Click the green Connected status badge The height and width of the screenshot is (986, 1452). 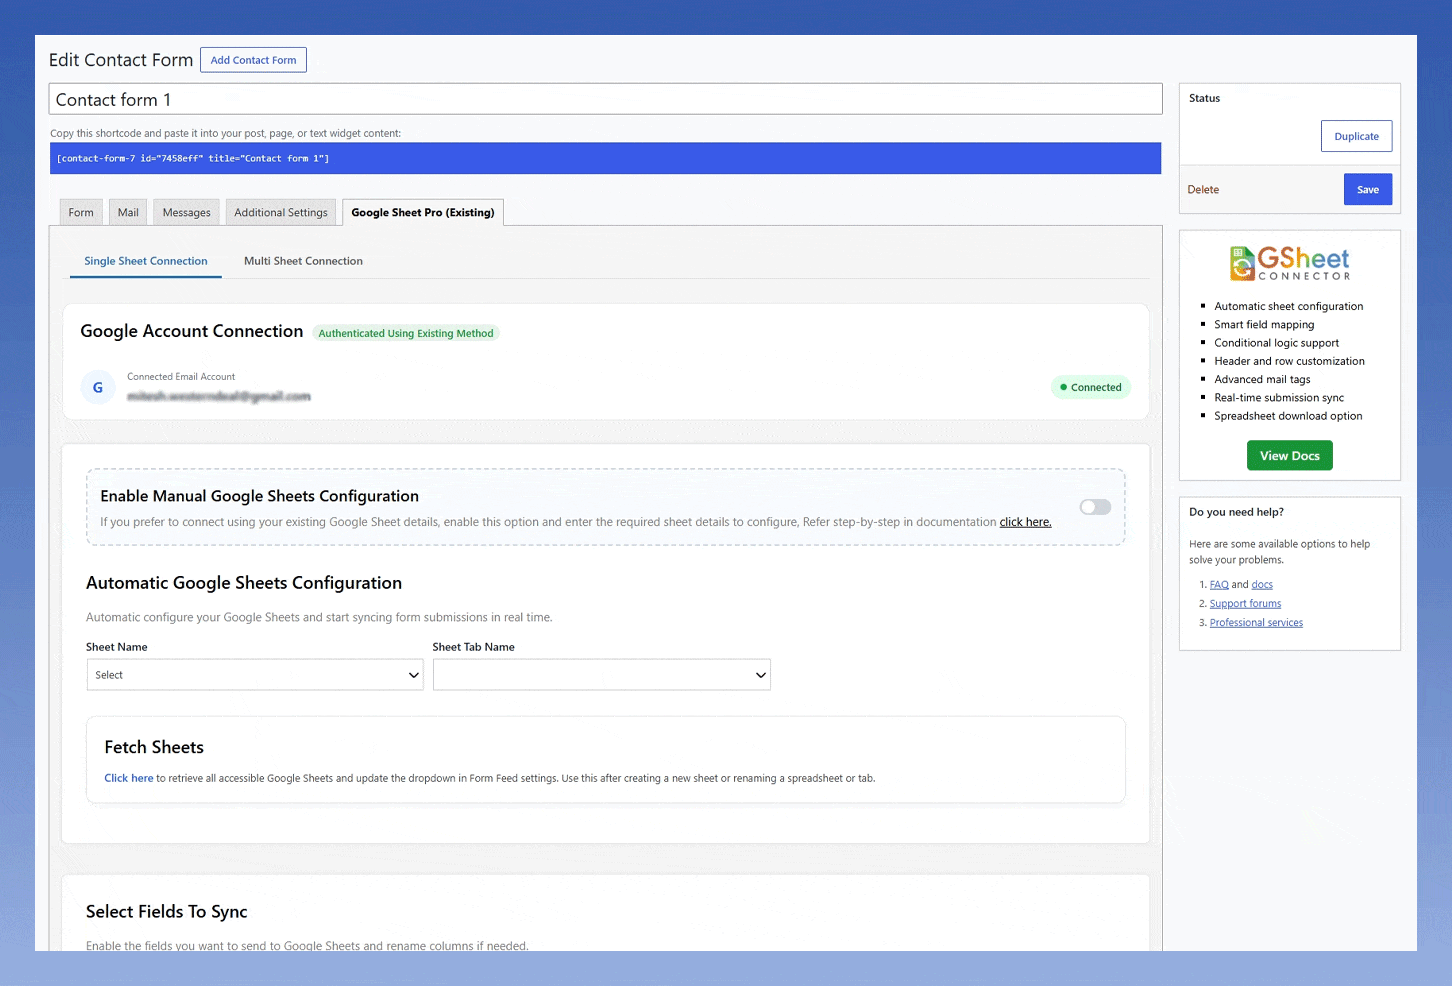click(1091, 387)
